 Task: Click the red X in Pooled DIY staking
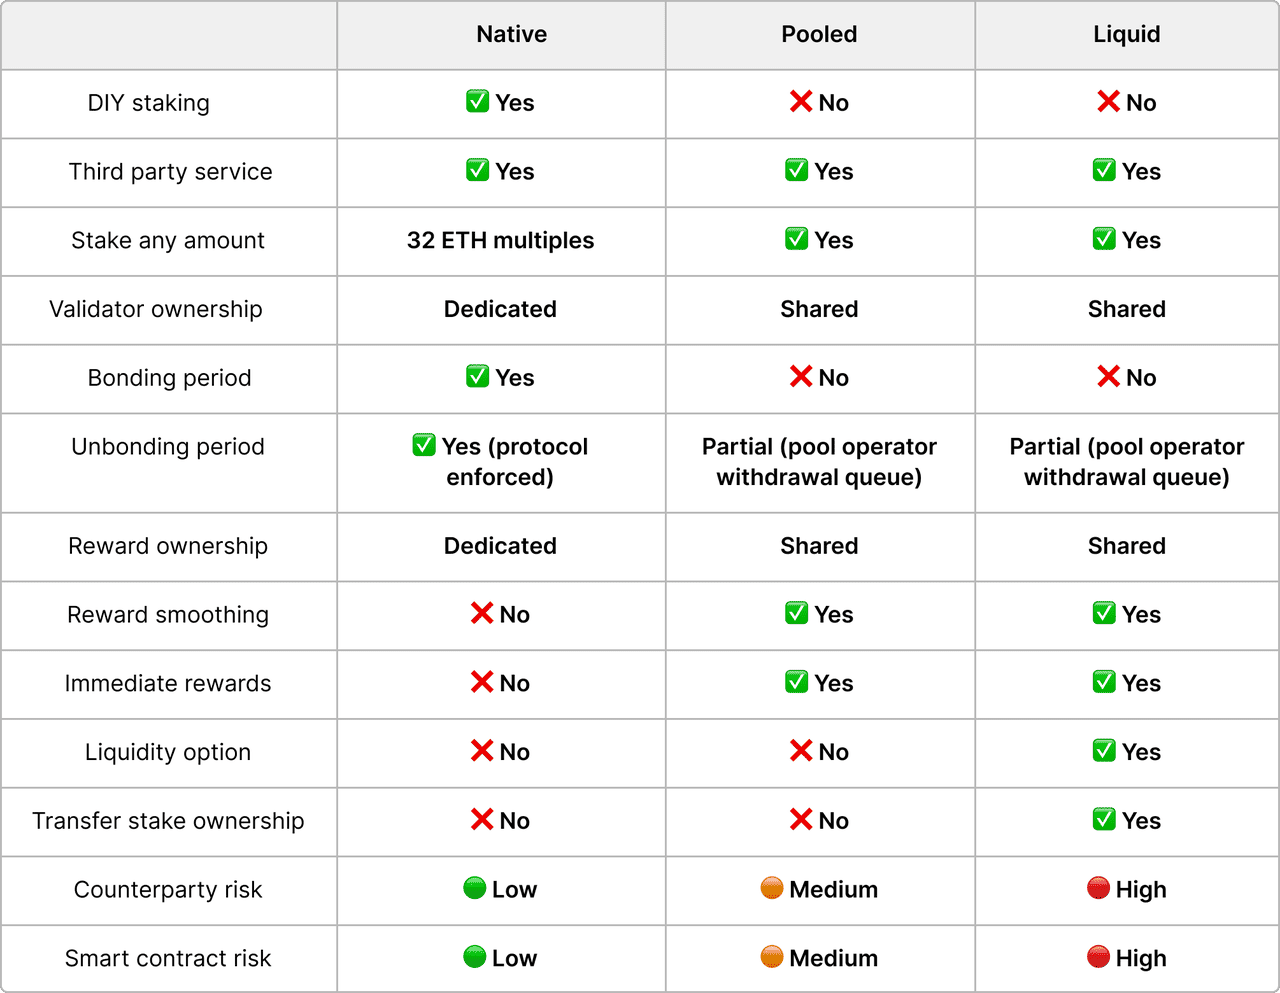pos(800,101)
